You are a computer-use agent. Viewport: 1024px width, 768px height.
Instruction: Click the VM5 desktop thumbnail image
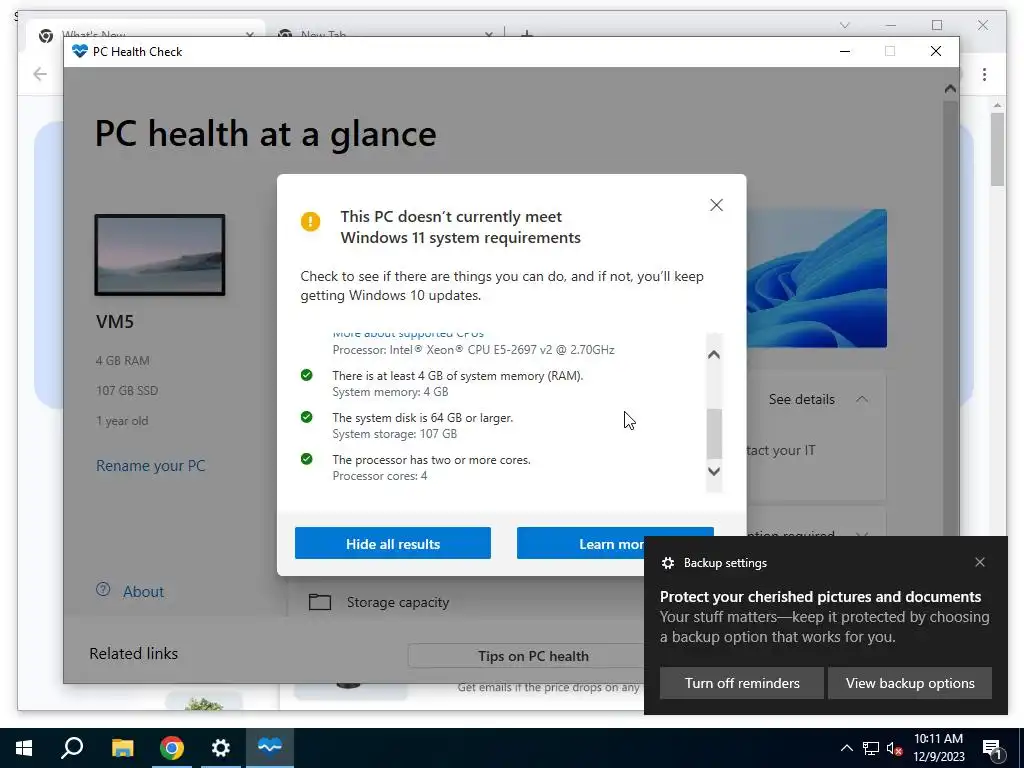[160, 255]
